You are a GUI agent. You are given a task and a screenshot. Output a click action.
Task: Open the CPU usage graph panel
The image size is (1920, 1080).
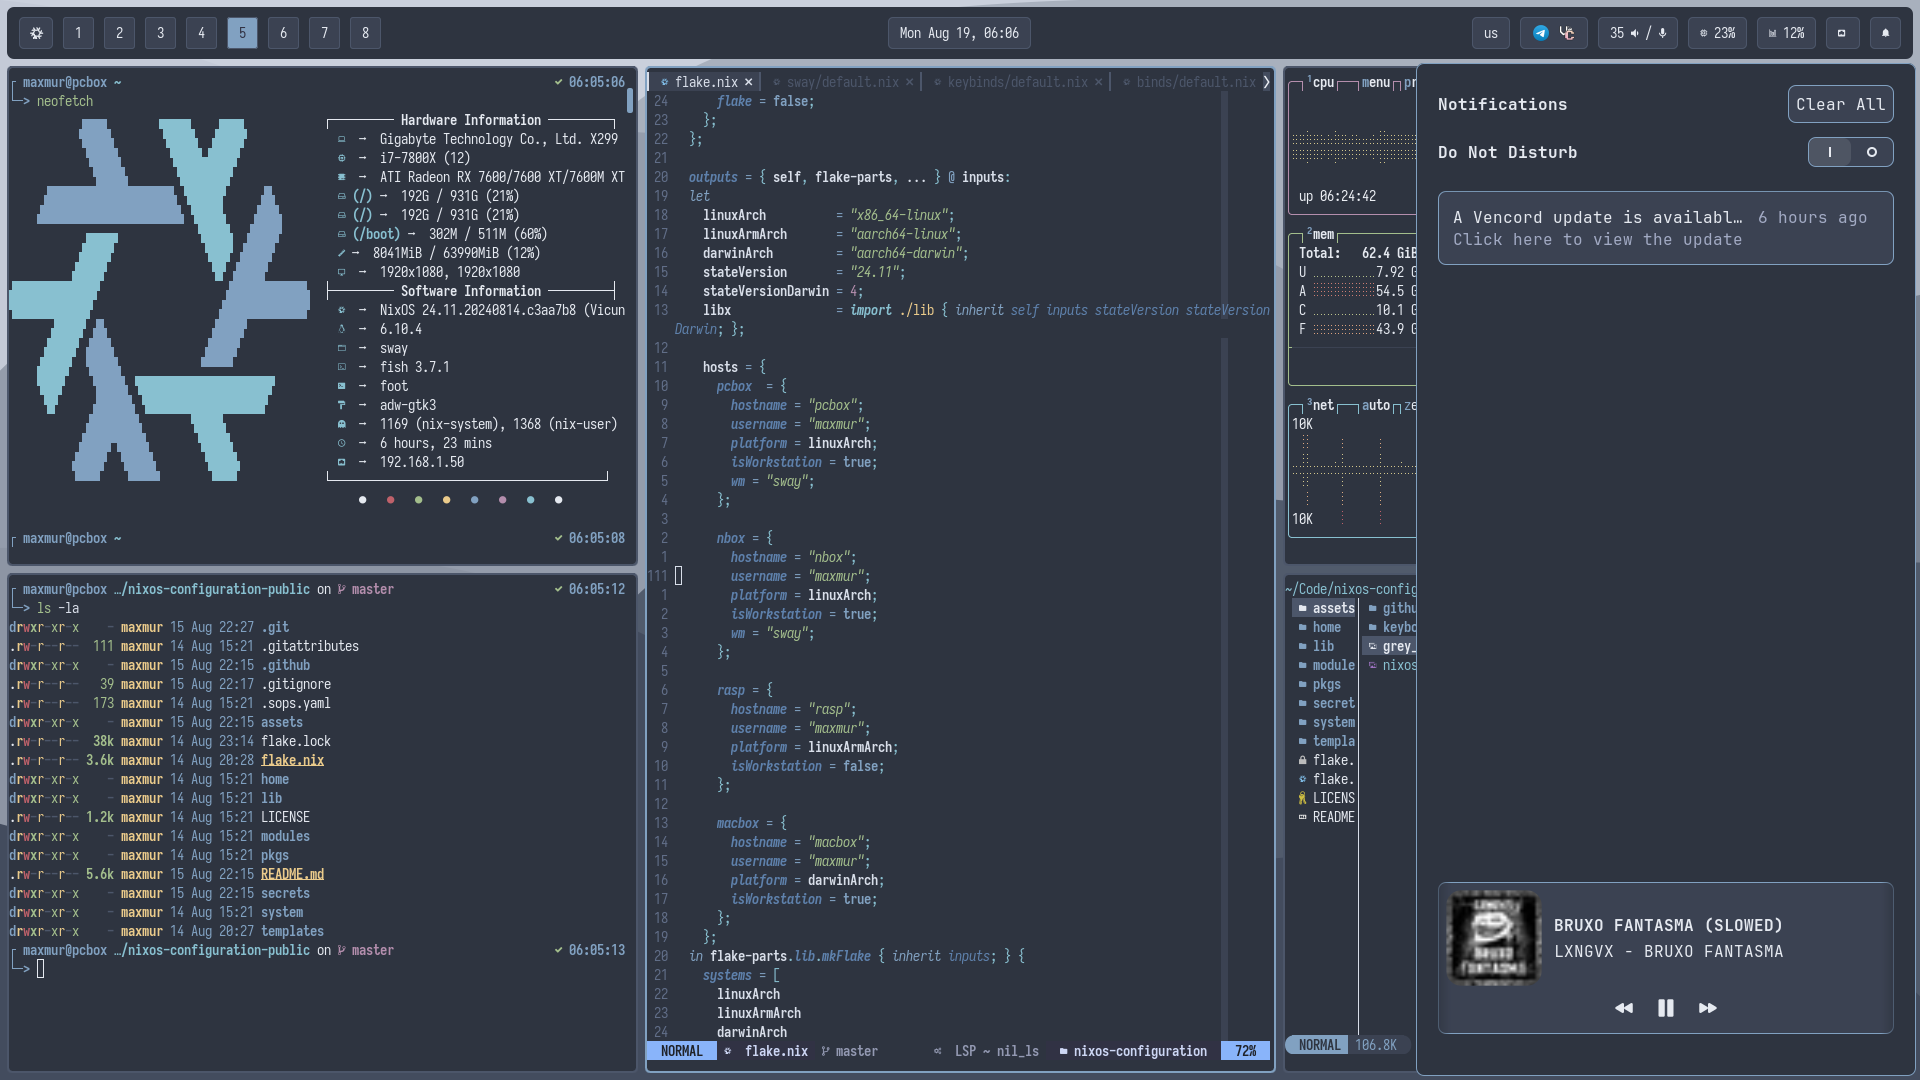[x=1319, y=82]
